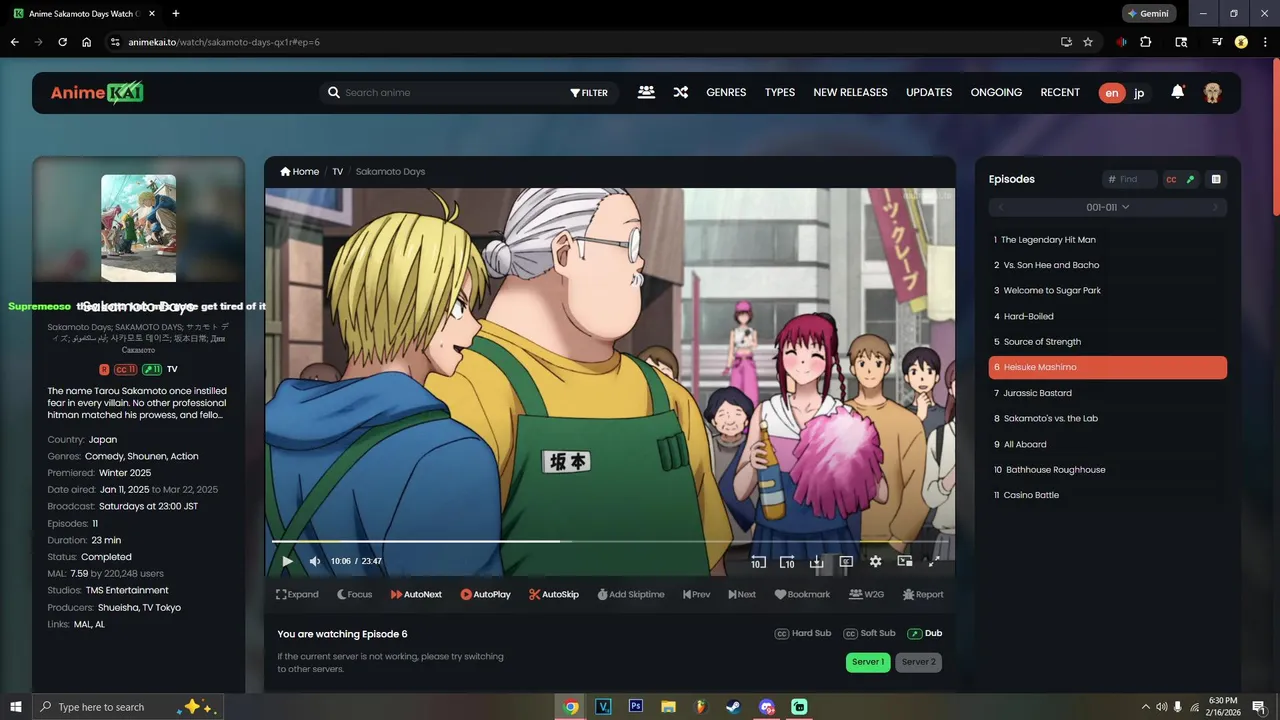The image size is (1280, 720).
Task: Open user profile avatar
Action: (1212, 93)
